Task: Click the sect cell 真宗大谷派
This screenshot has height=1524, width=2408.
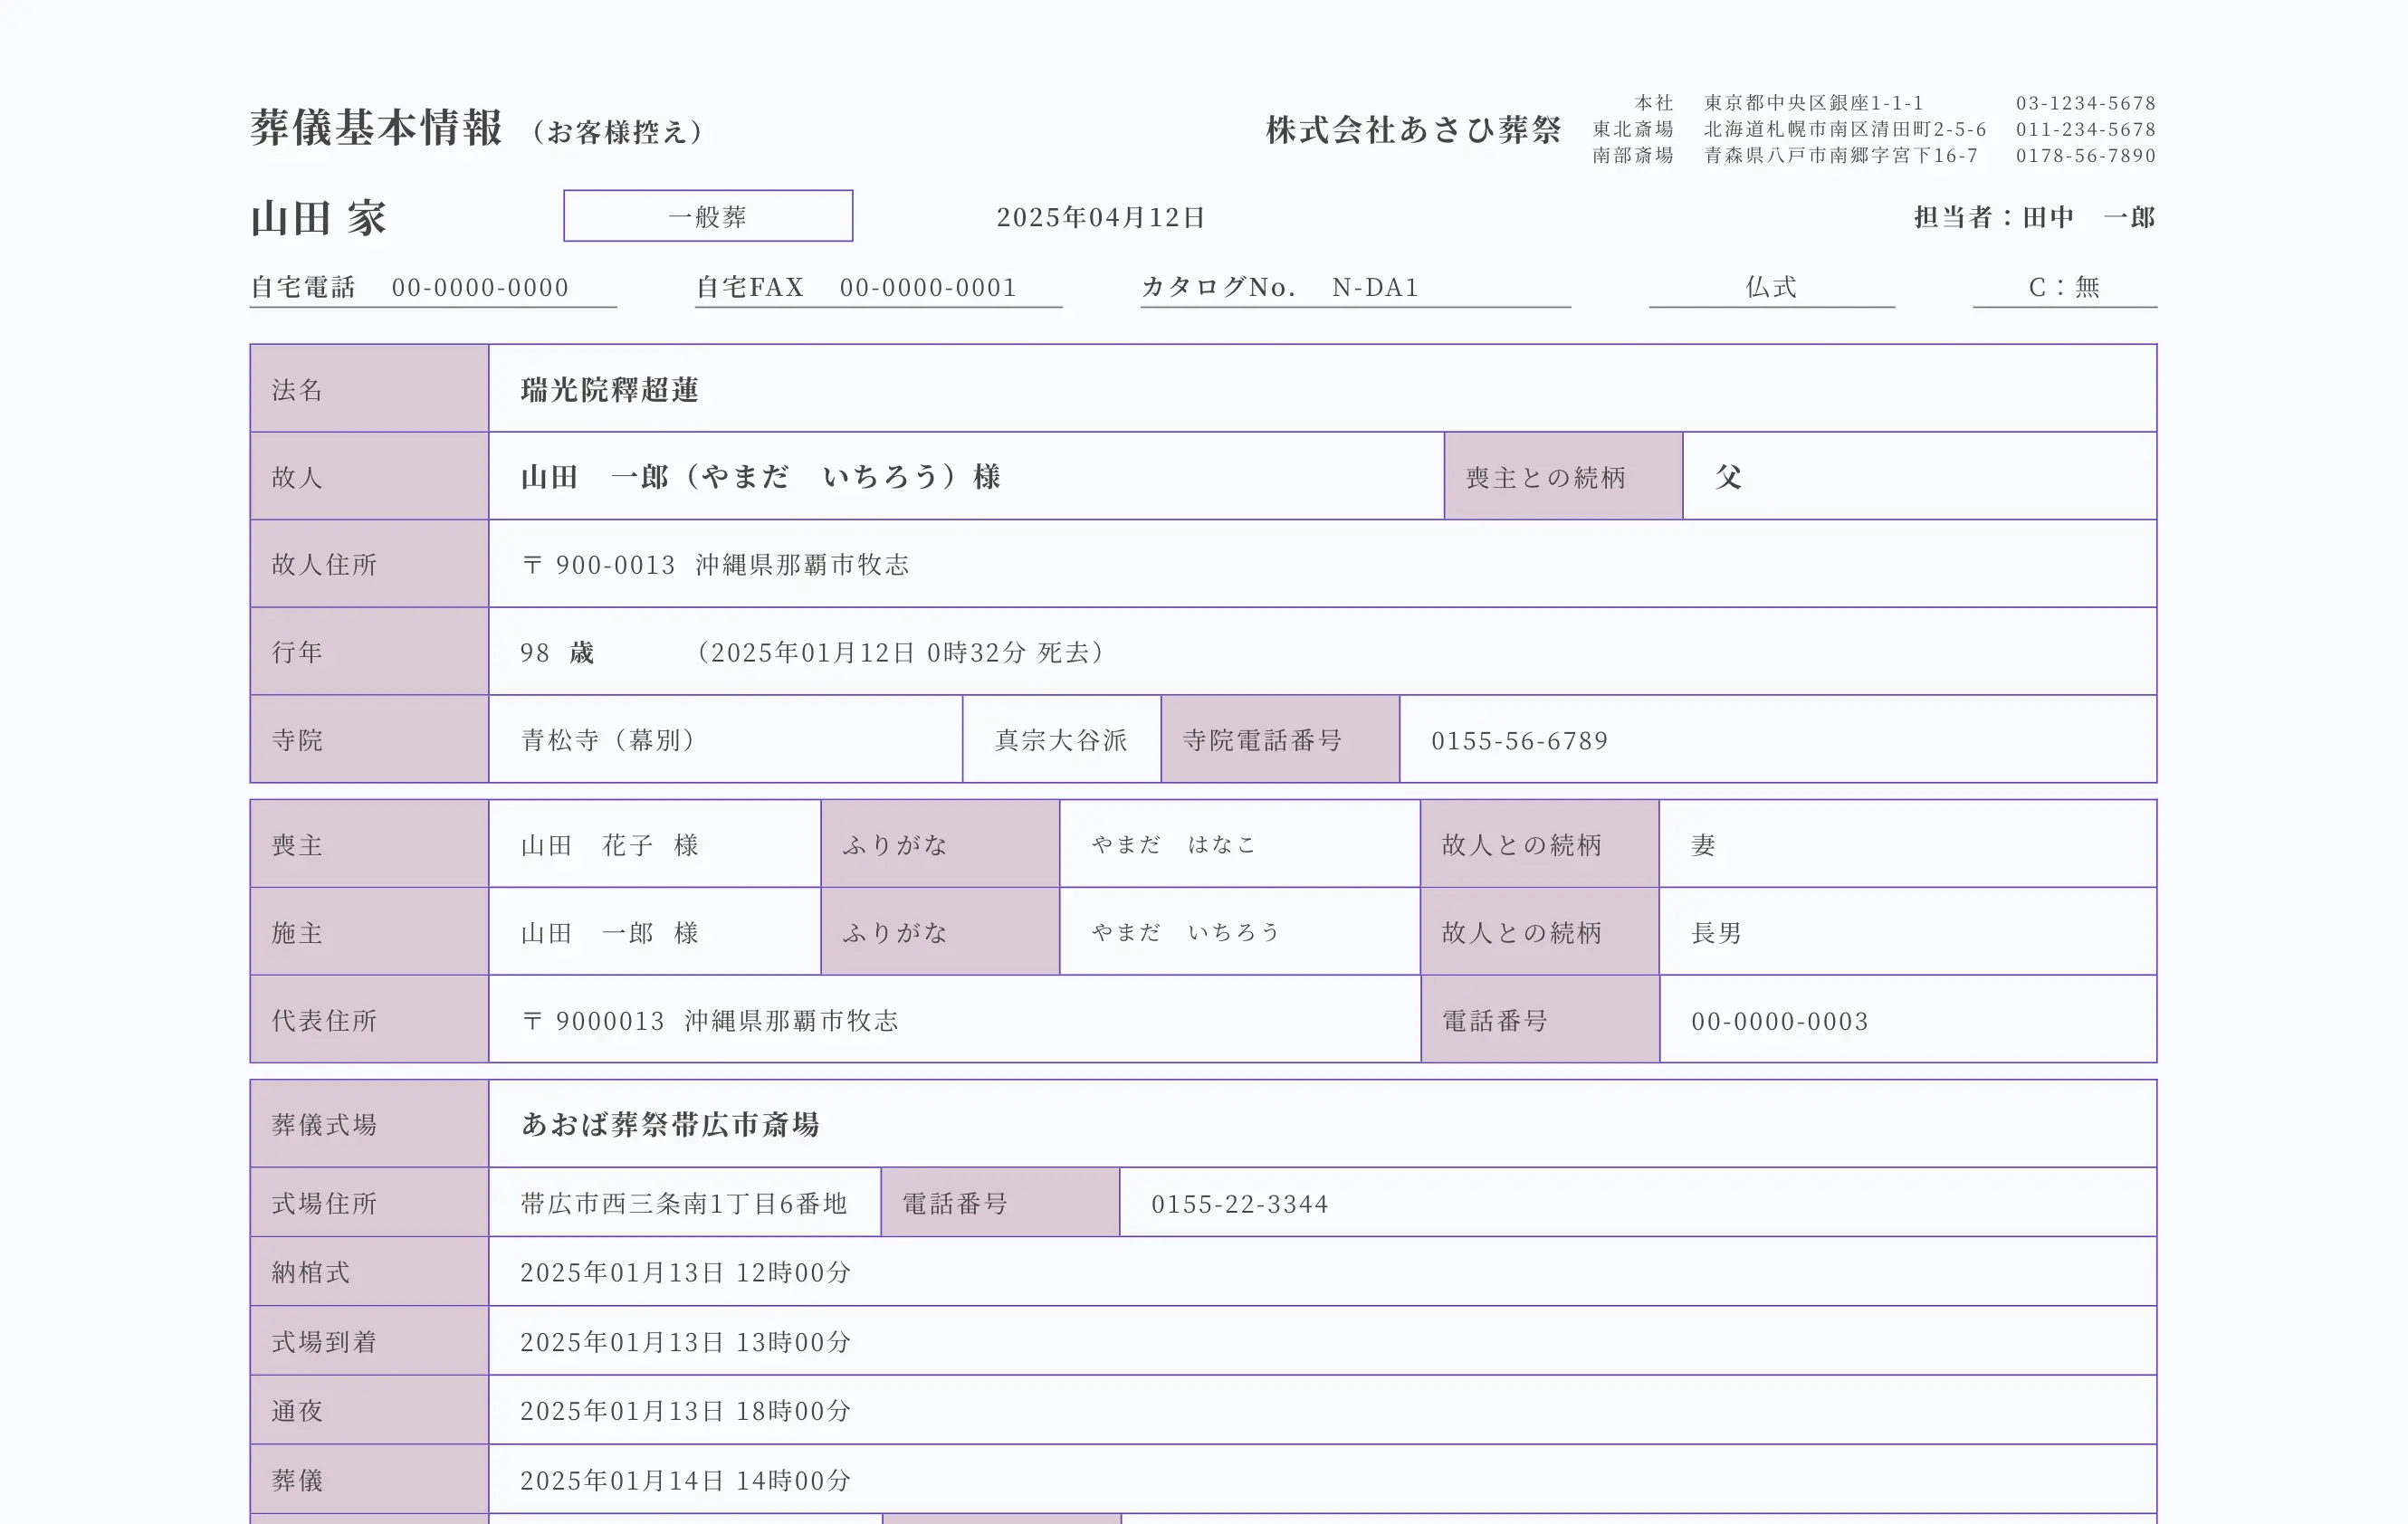Action: click(1061, 740)
